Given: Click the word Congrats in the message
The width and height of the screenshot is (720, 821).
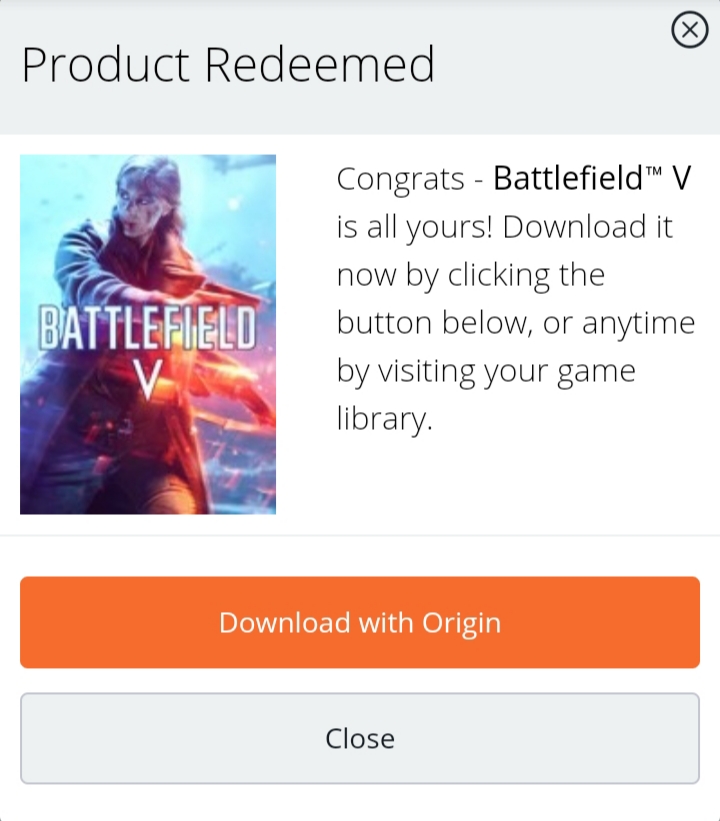Looking at the screenshot, I should (401, 179).
